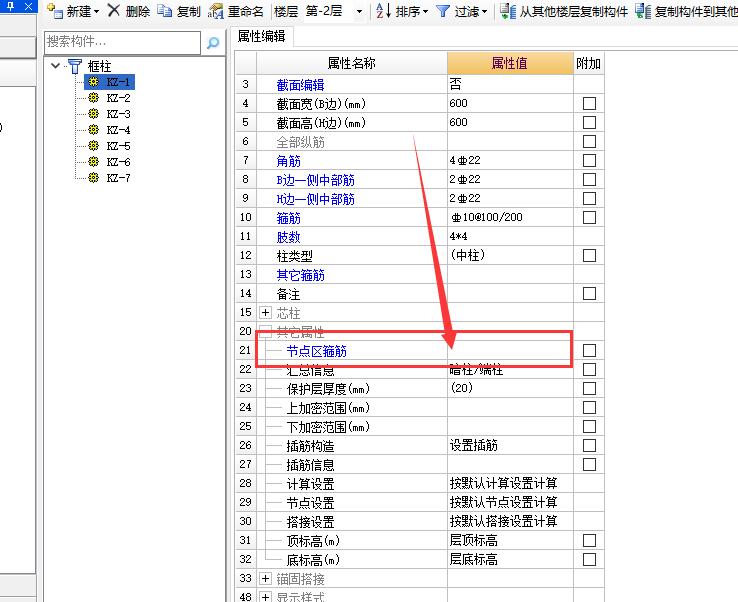738x602 pixels.
Task: Toggle 附加 checkbox for 角筋
Action: [x=589, y=161]
